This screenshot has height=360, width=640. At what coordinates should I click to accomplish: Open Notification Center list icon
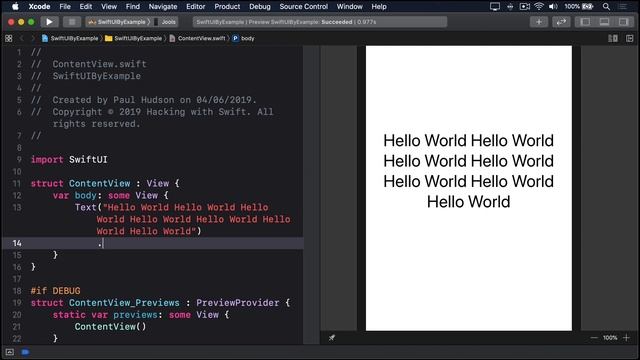(x=623, y=7)
